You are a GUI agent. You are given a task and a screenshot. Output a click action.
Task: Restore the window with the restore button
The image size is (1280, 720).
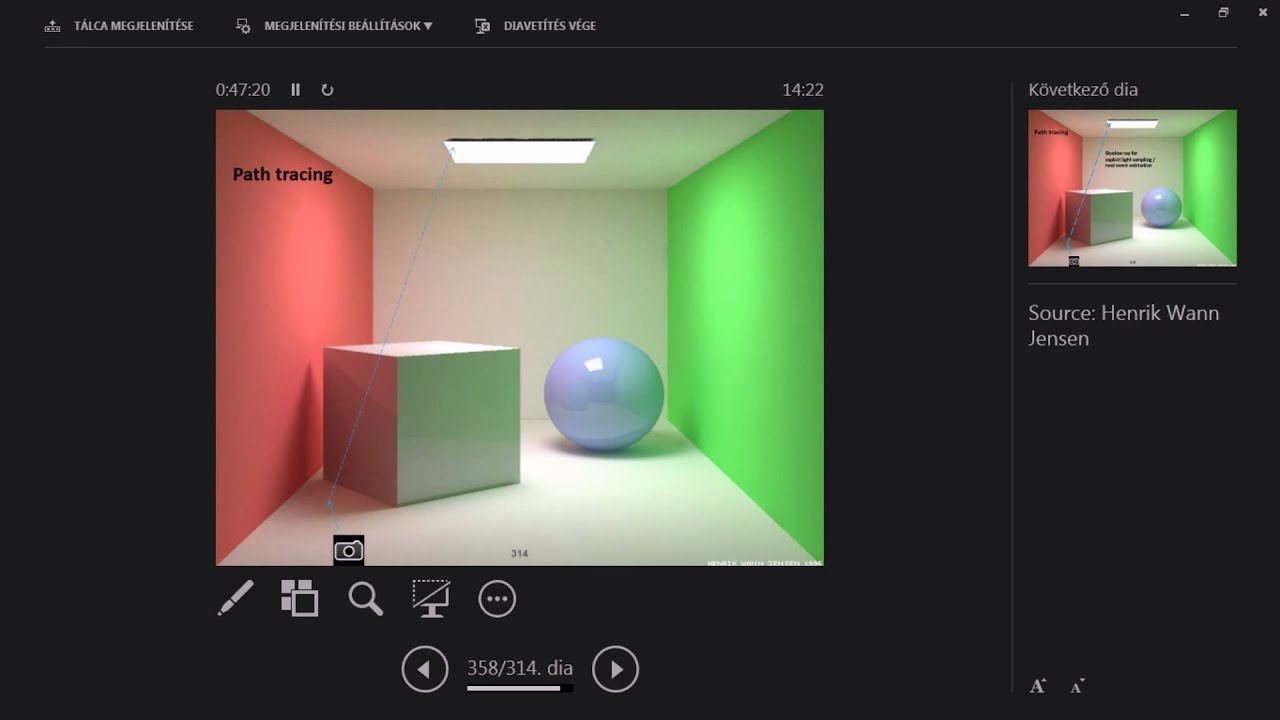coord(1222,12)
